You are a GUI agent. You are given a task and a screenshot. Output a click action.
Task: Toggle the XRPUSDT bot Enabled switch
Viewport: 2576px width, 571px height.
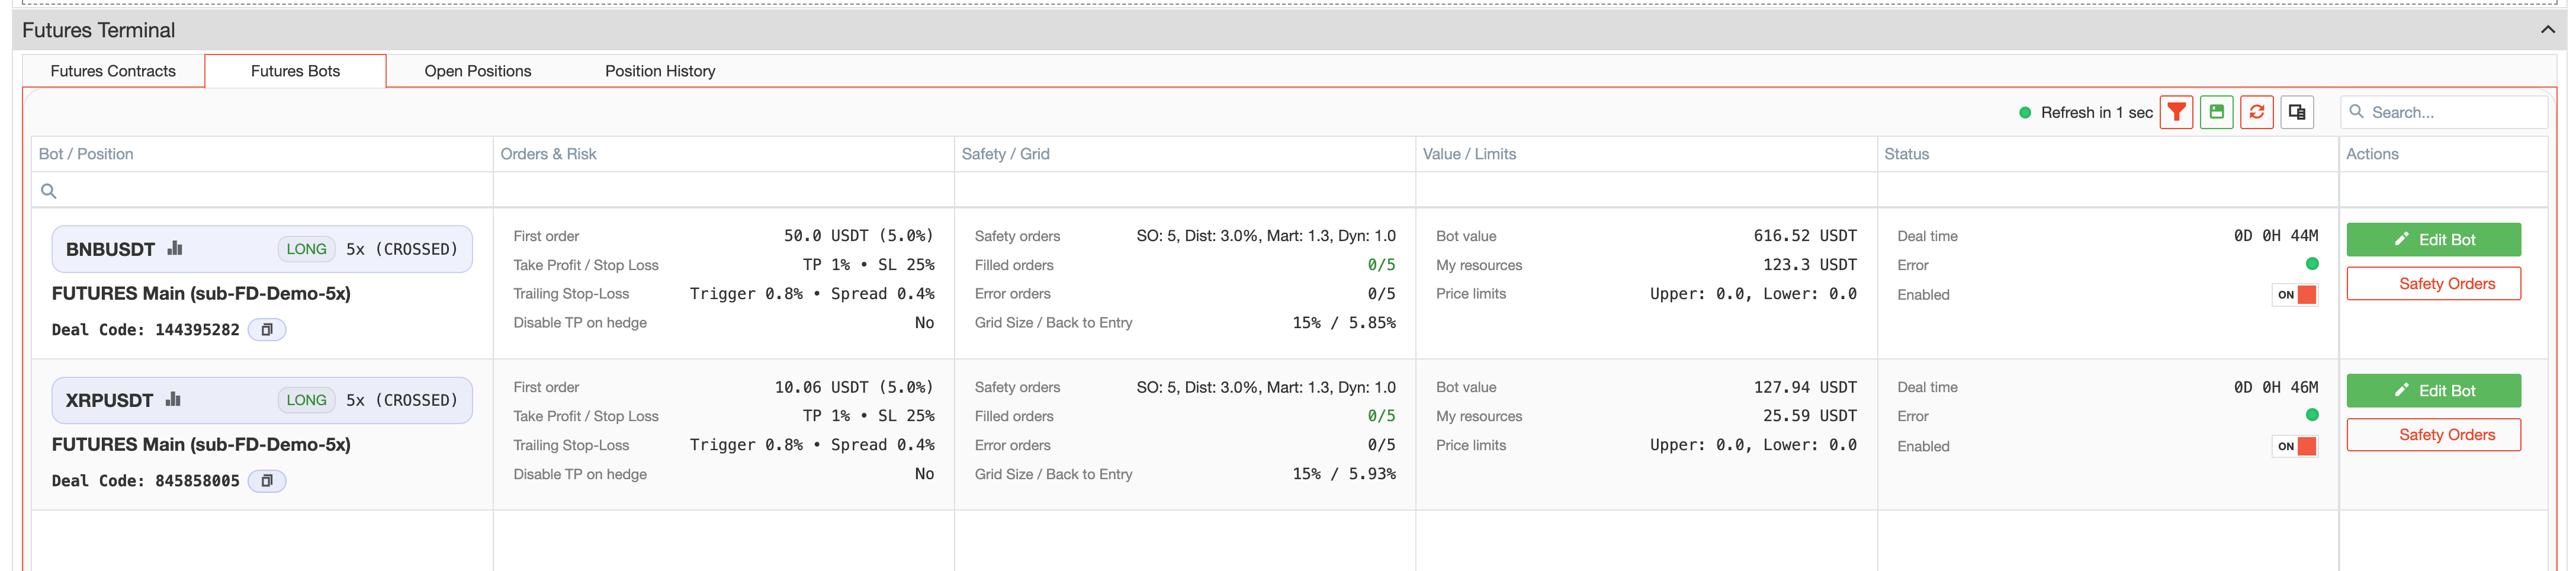coord(2295,446)
